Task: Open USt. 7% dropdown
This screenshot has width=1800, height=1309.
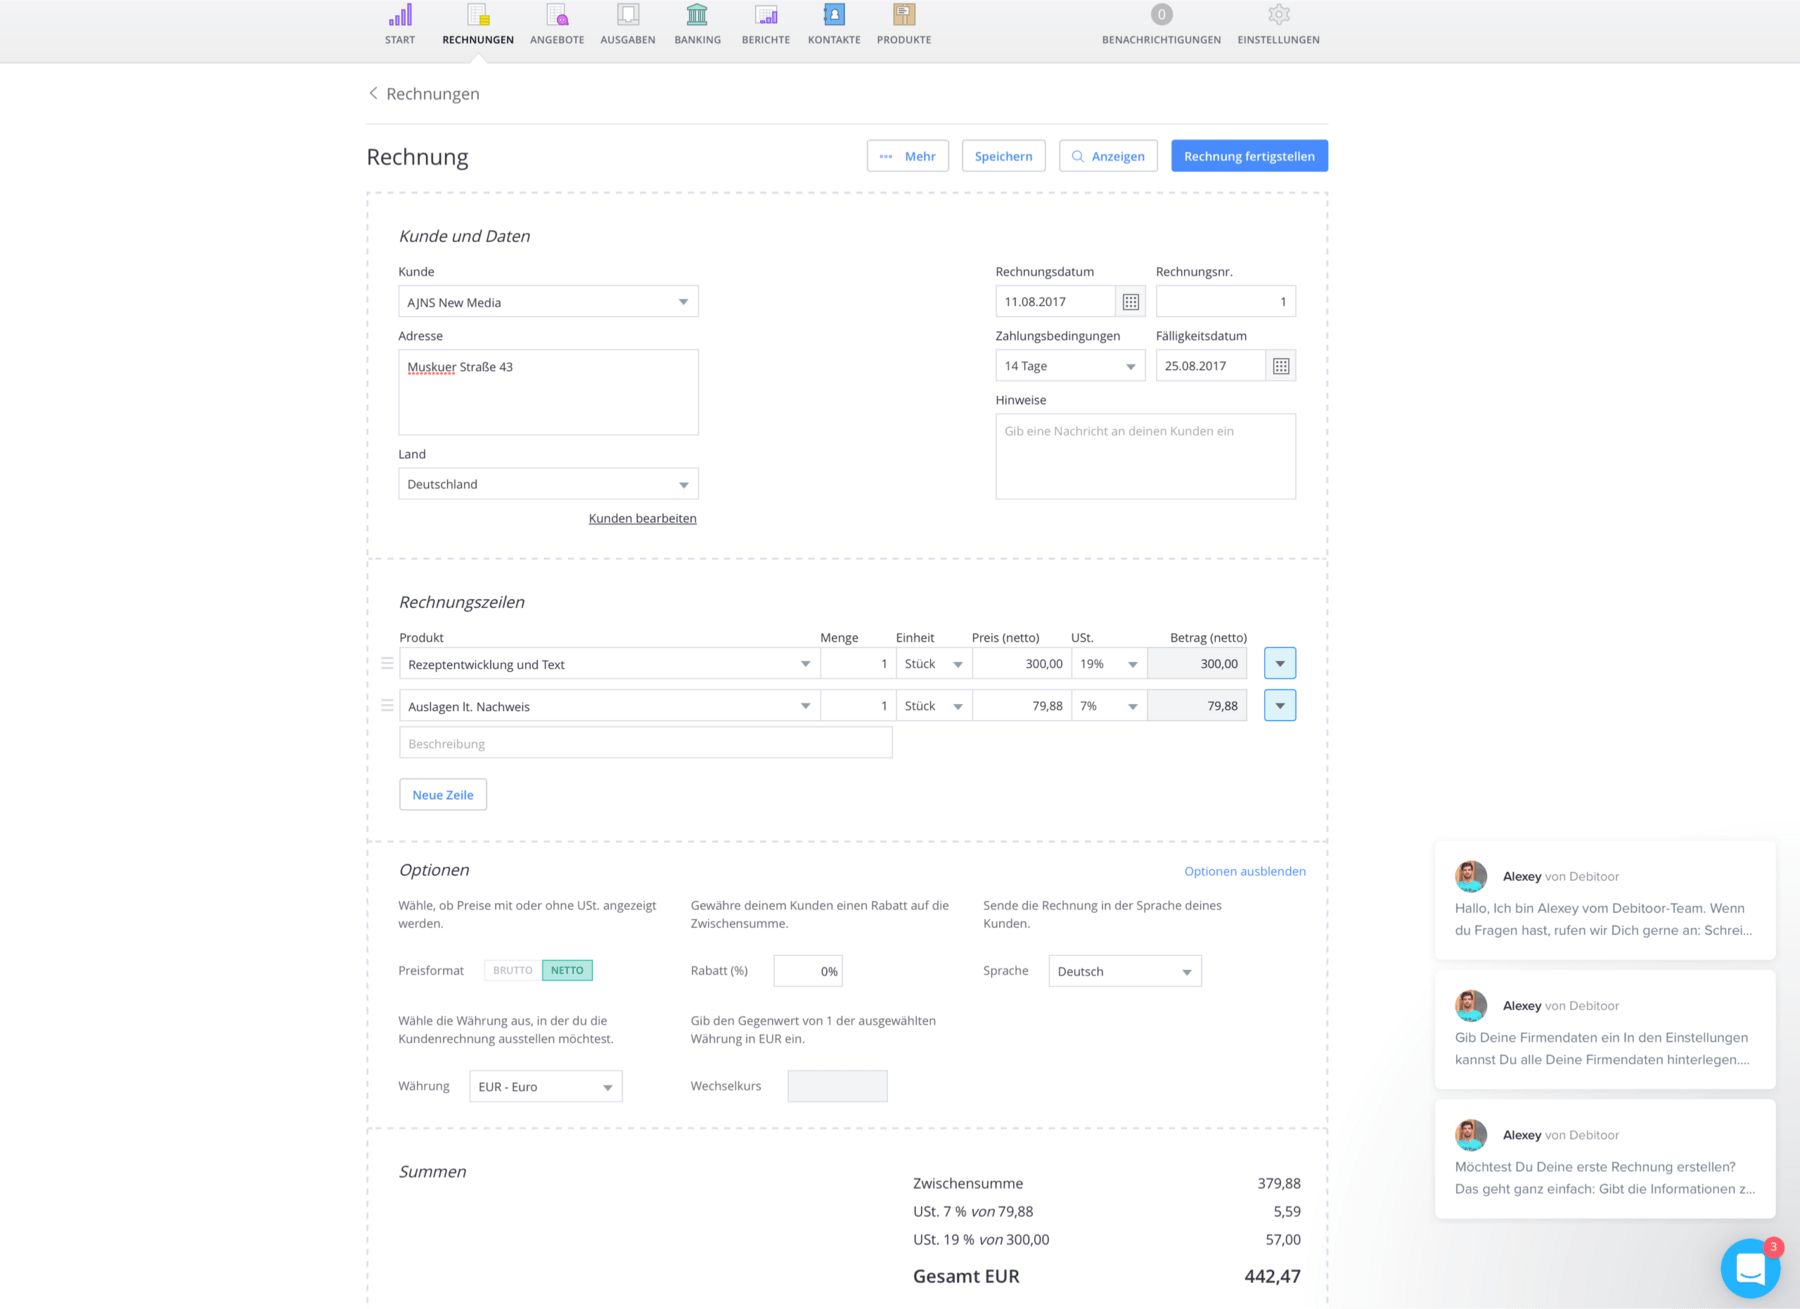Action: click(x=1109, y=706)
